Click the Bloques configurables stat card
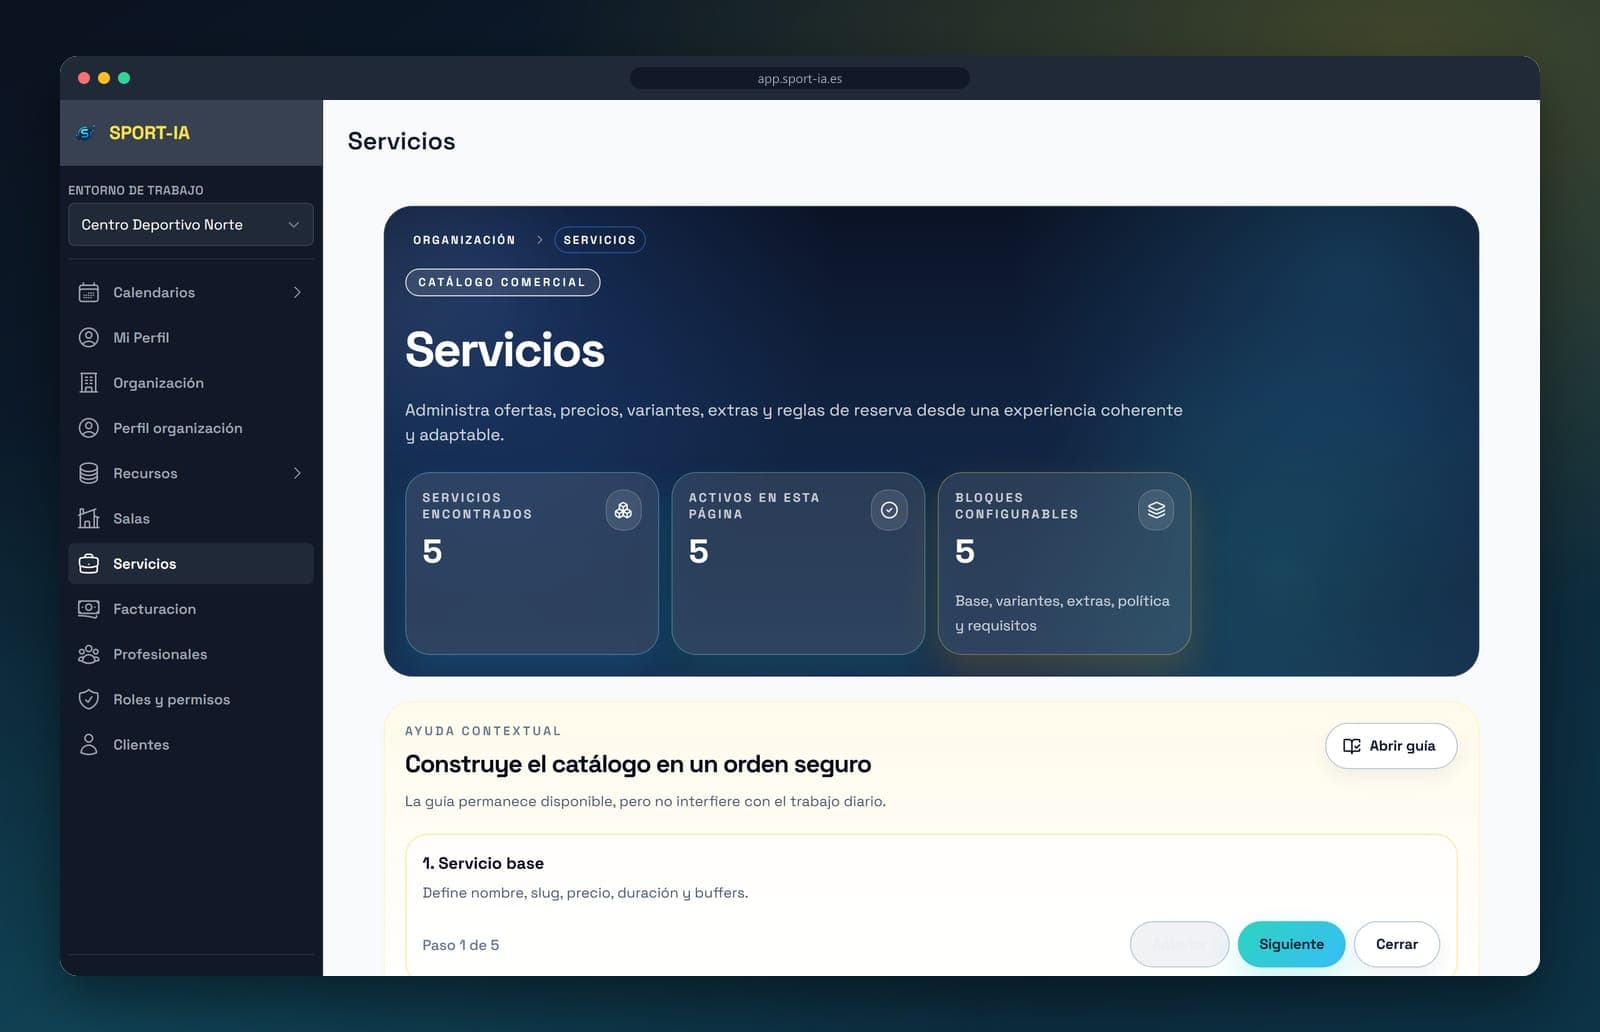Viewport: 1600px width, 1032px height. coord(1064,563)
